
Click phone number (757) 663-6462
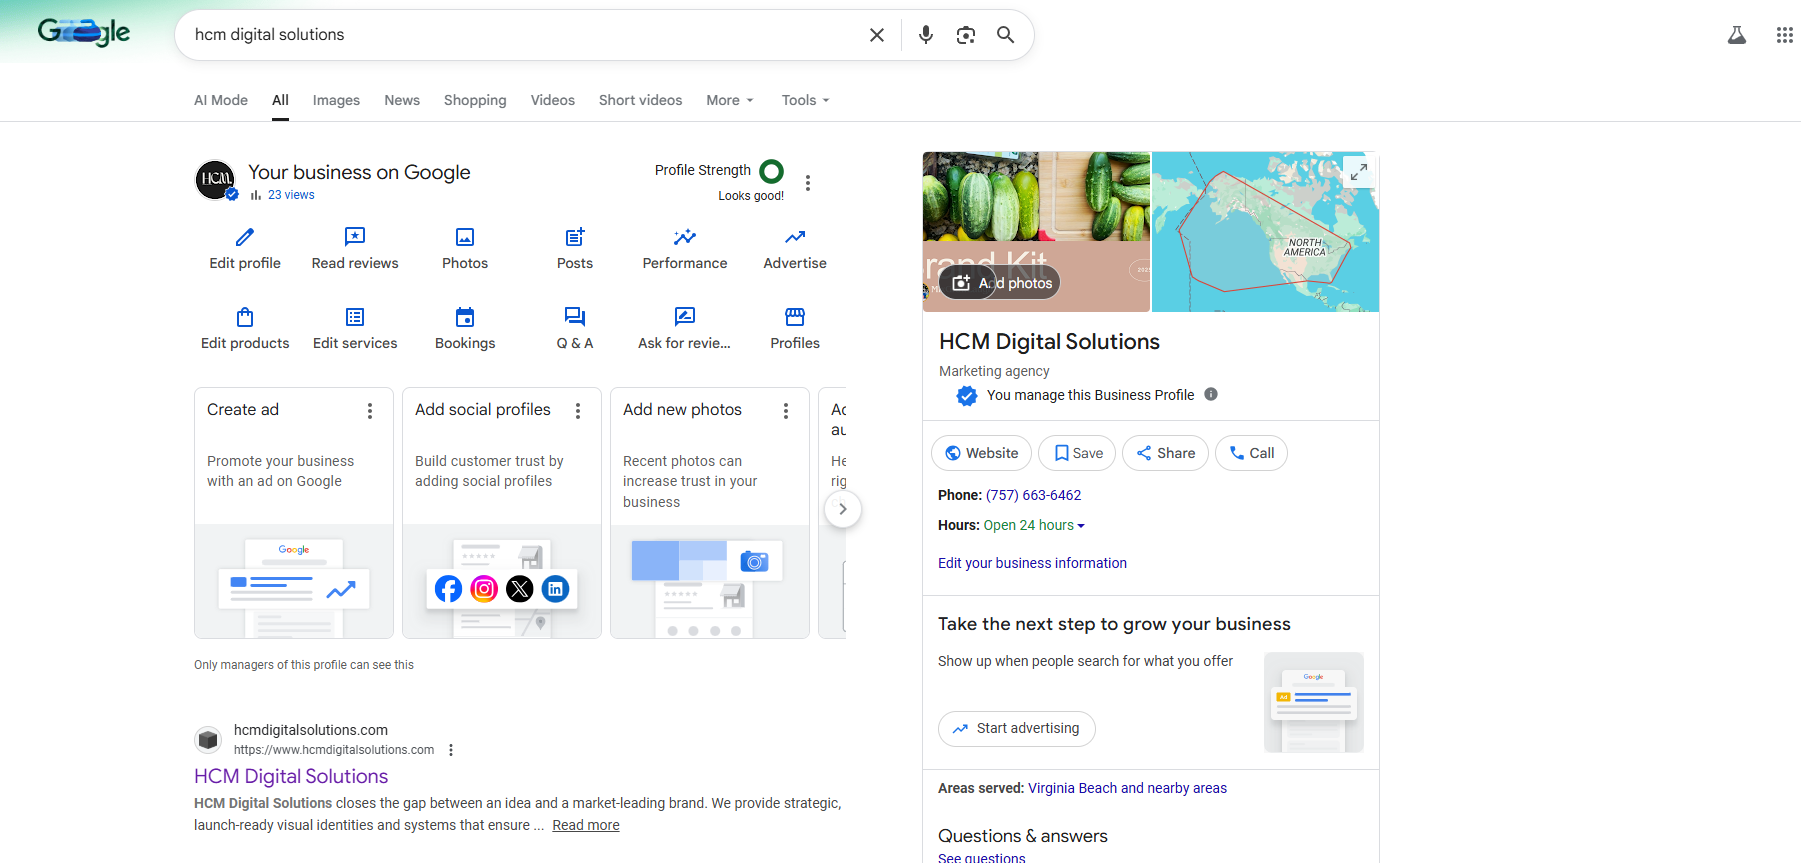pos(1033,495)
